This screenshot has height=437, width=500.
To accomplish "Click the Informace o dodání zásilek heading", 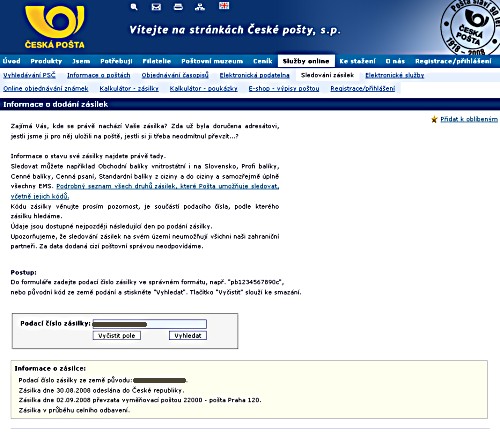I will click(x=56, y=104).
